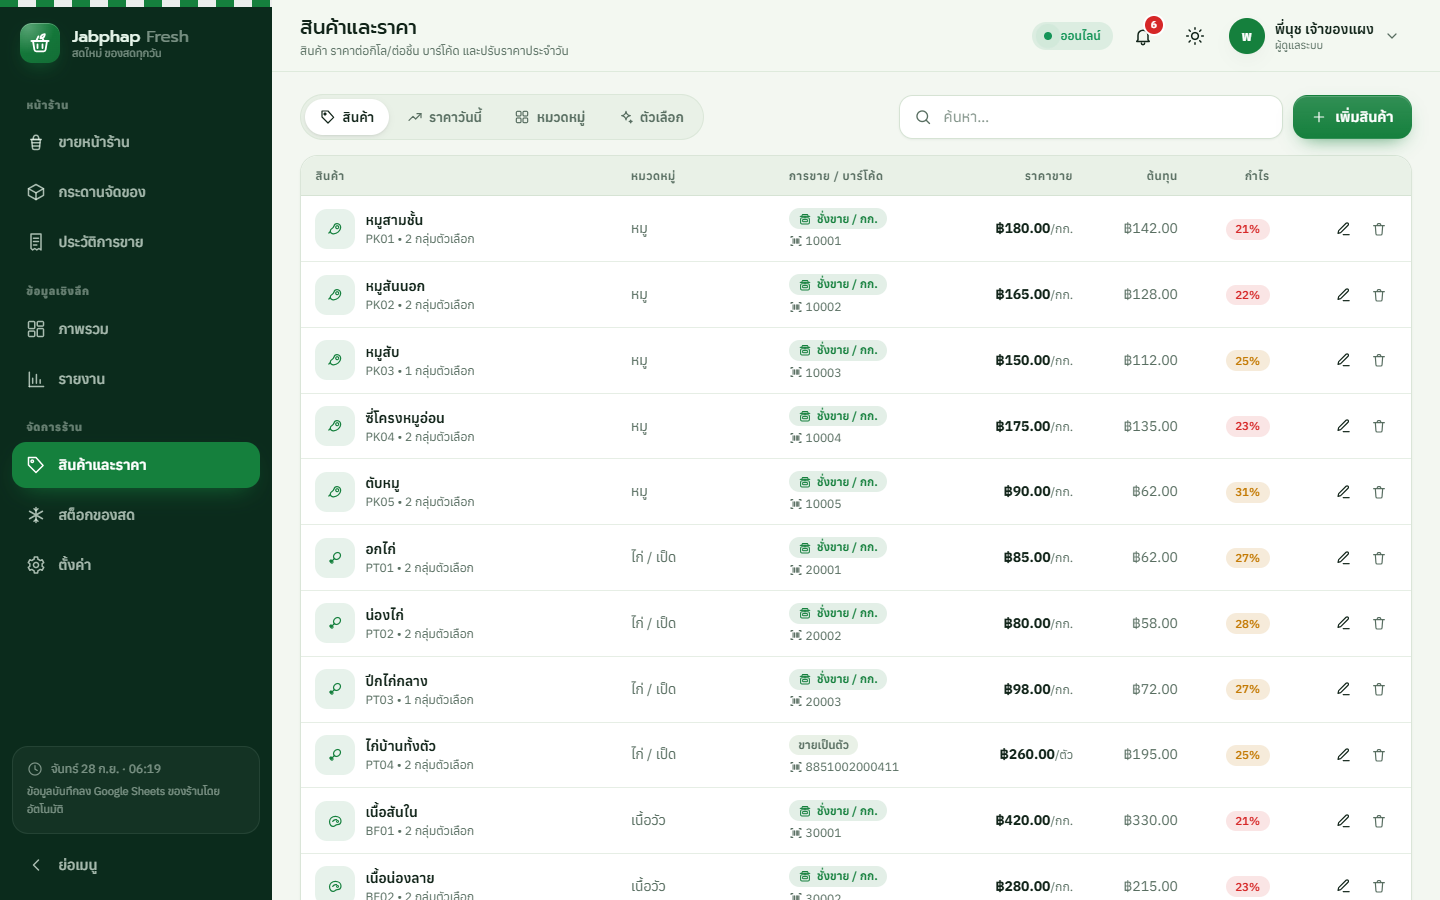Viewport: 1440px width, 900px height.
Task: Go to ภาพรวม dashboard
Action: point(136,329)
